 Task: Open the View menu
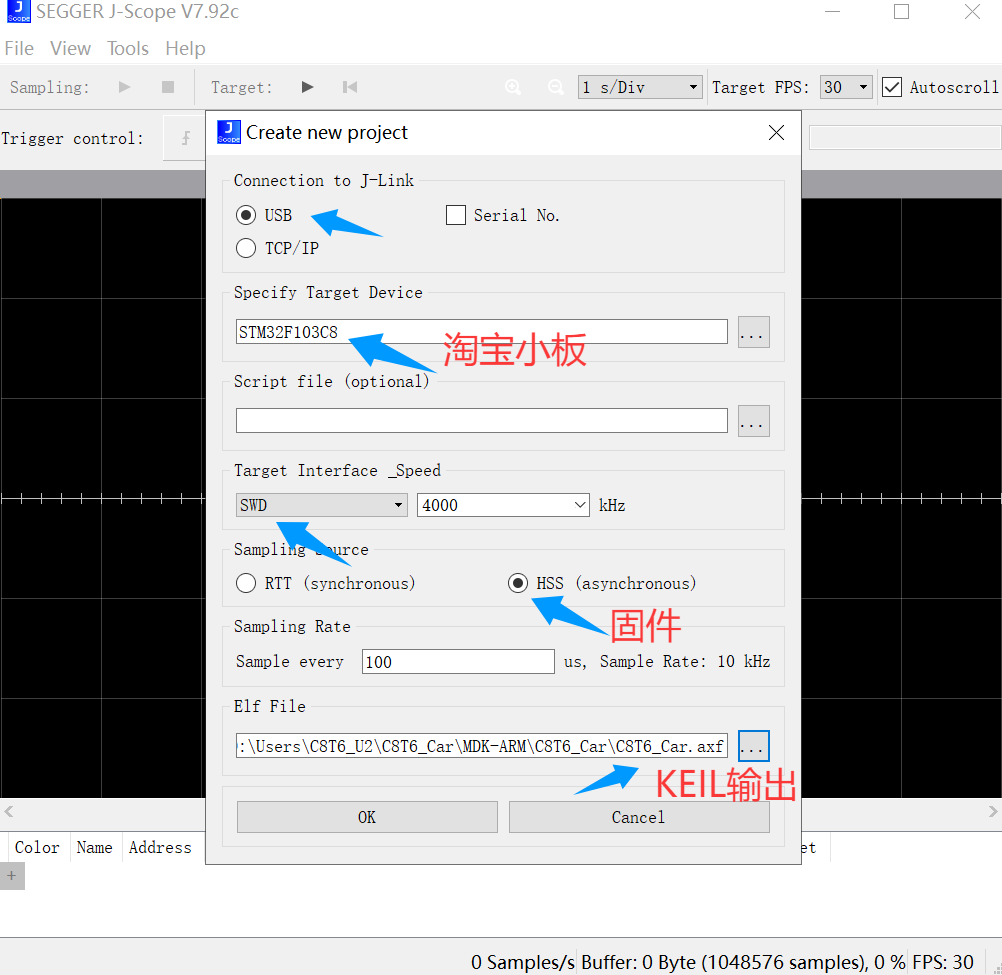tap(70, 49)
